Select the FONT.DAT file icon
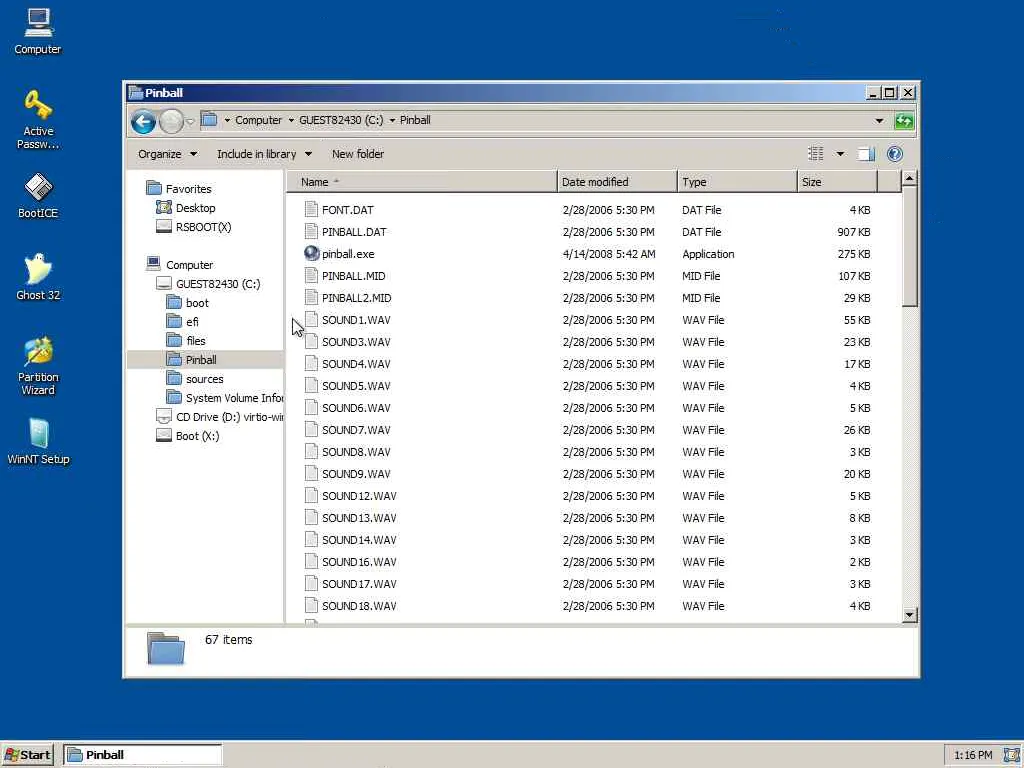1024x768 pixels. click(312, 210)
